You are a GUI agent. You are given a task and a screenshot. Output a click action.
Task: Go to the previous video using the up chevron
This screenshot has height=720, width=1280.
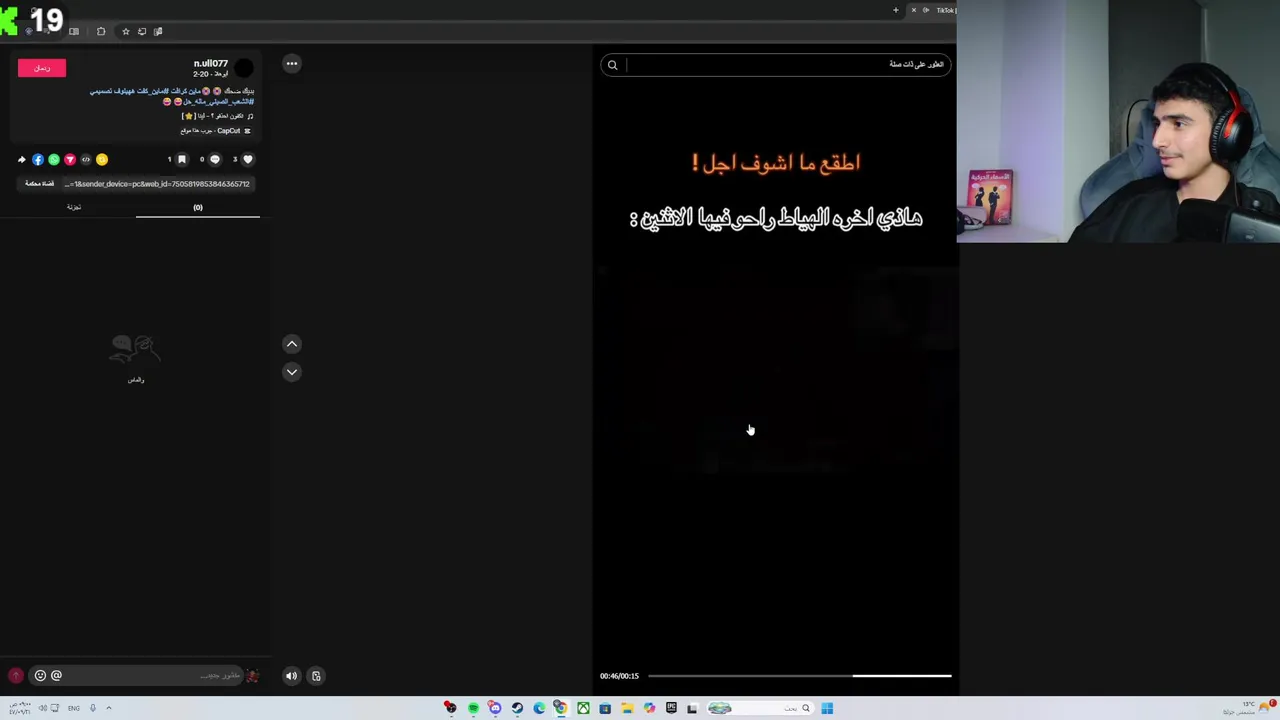[292, 344]
